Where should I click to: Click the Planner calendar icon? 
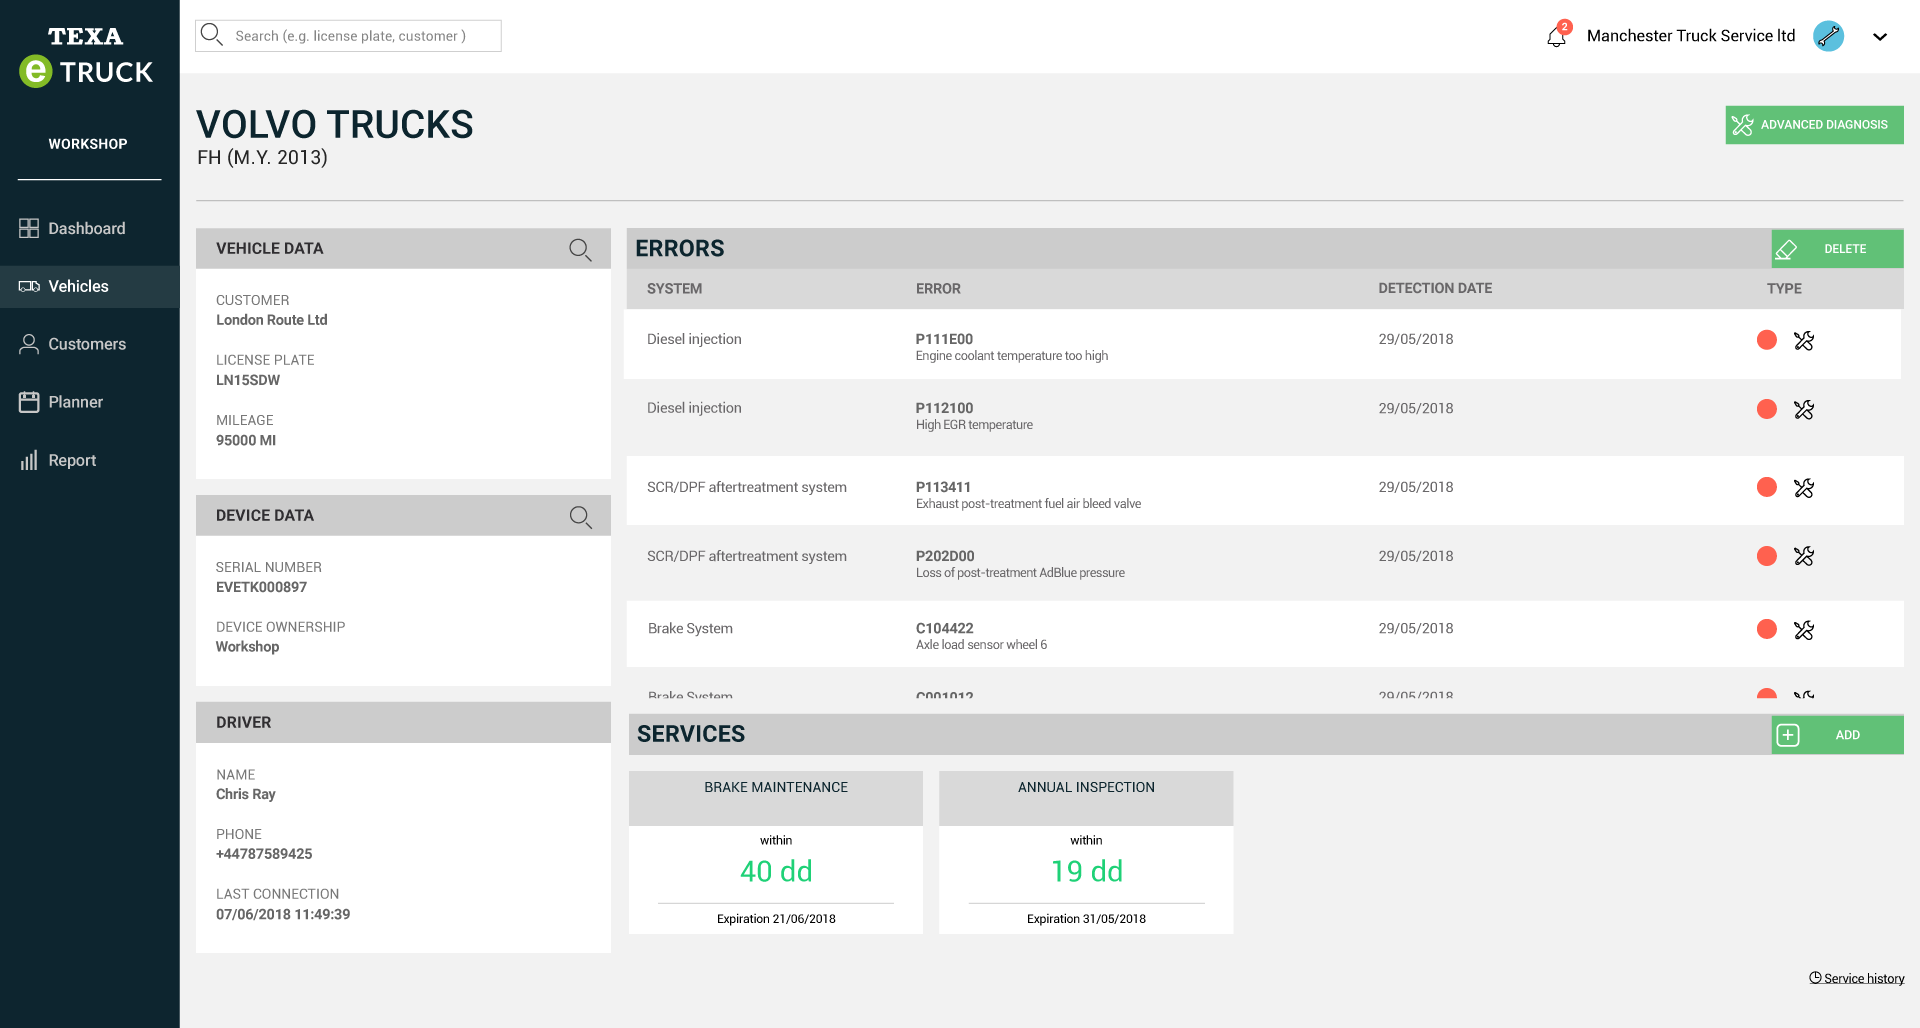click(x=29, y=402)
